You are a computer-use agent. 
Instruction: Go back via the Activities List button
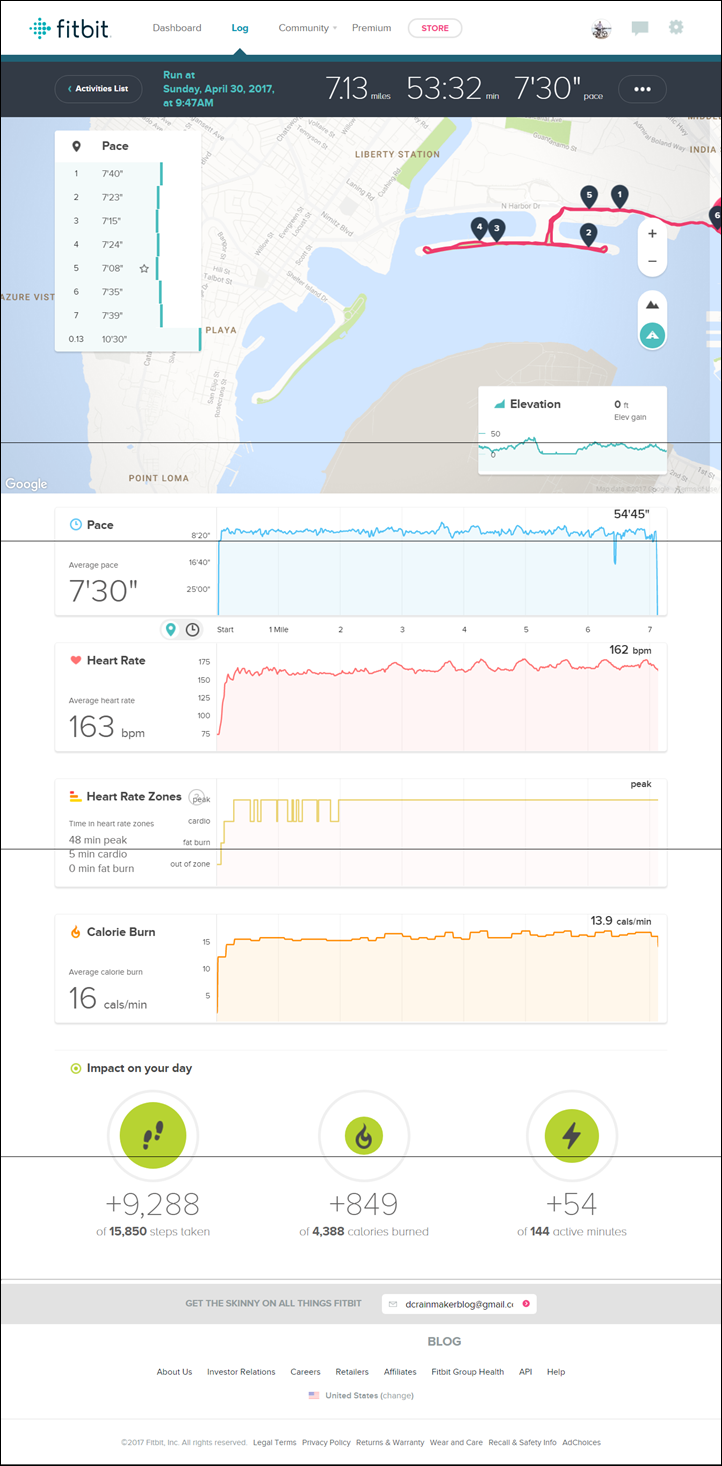point(98,89)
